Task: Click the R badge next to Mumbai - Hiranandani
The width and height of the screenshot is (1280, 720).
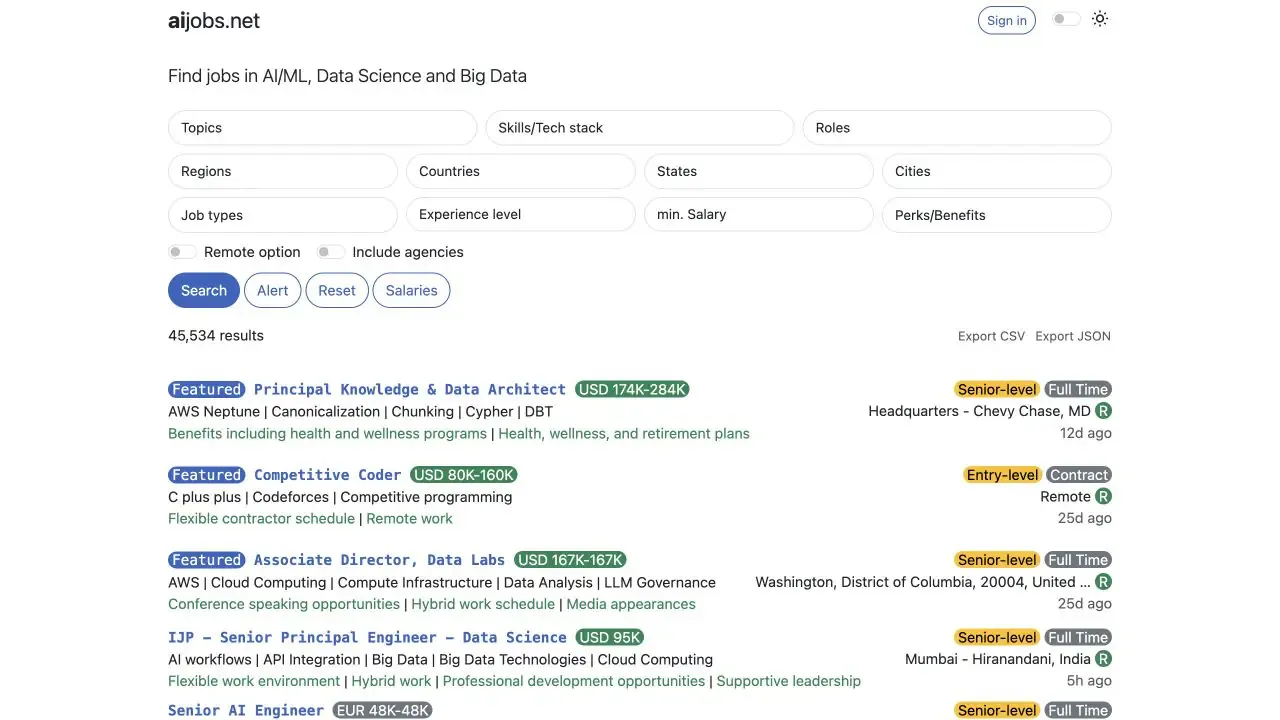Action: tap(1103, 659)
